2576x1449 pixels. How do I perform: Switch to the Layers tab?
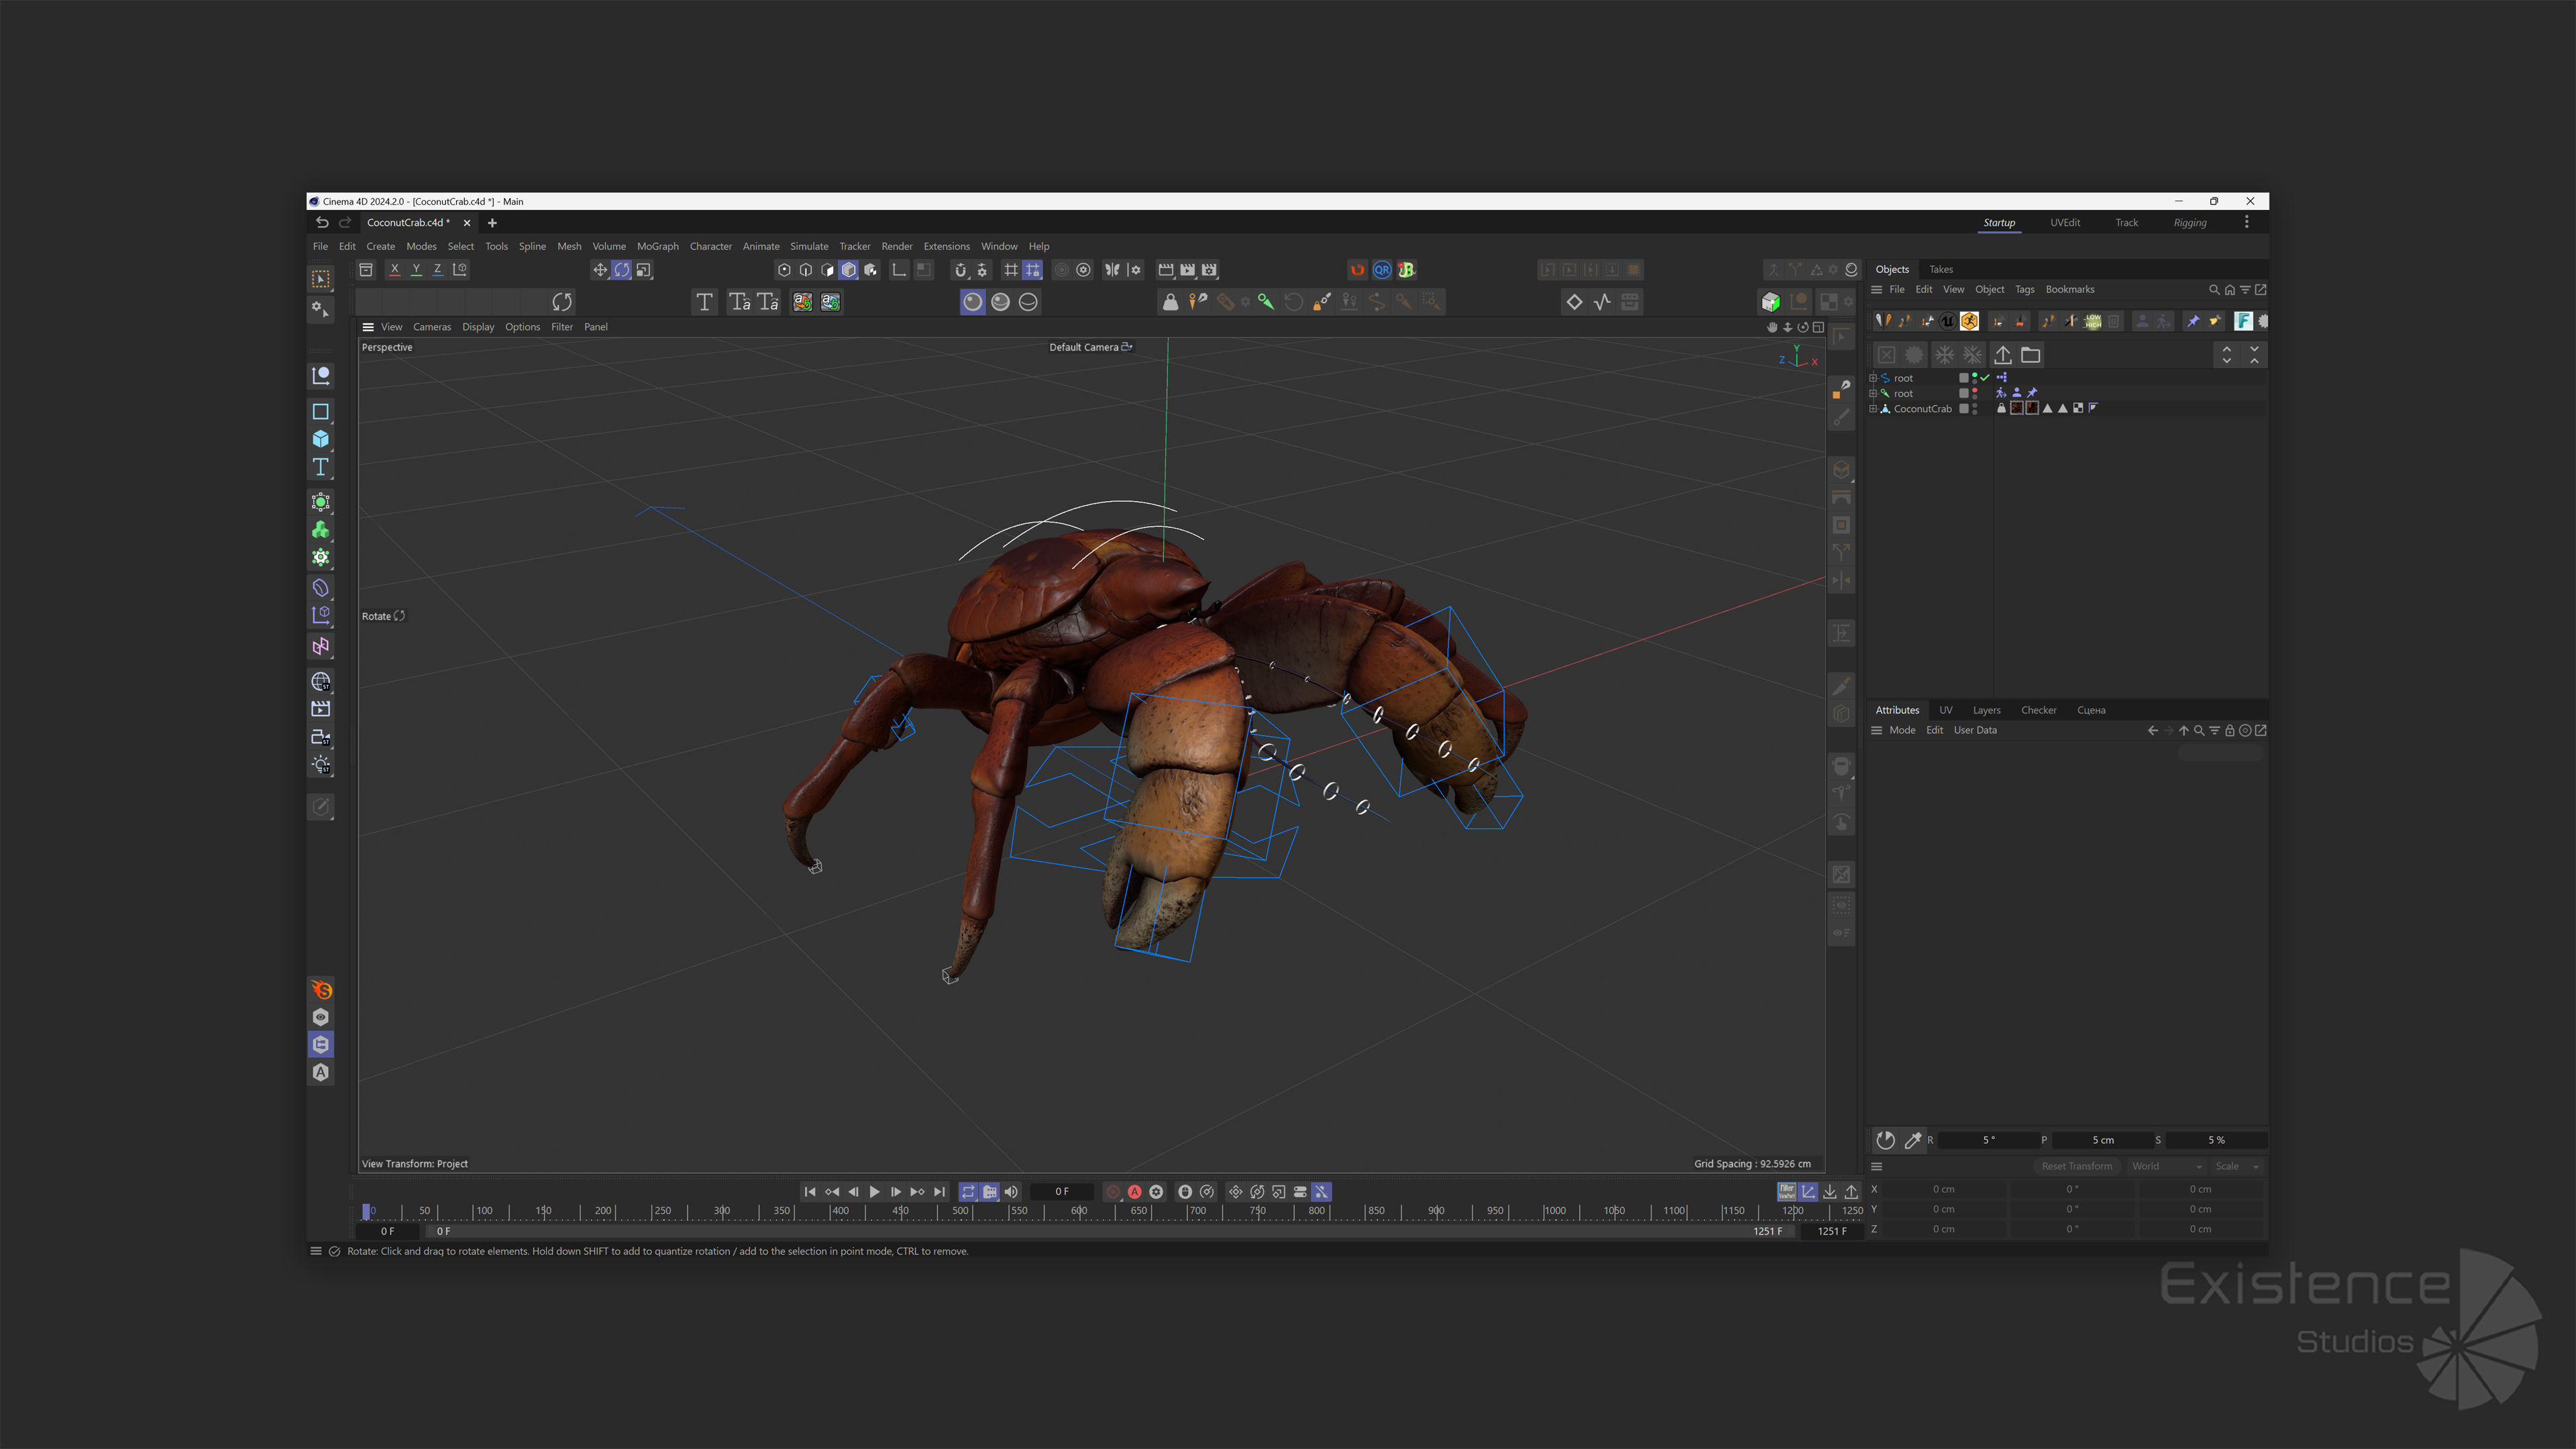coord(1987,711)
